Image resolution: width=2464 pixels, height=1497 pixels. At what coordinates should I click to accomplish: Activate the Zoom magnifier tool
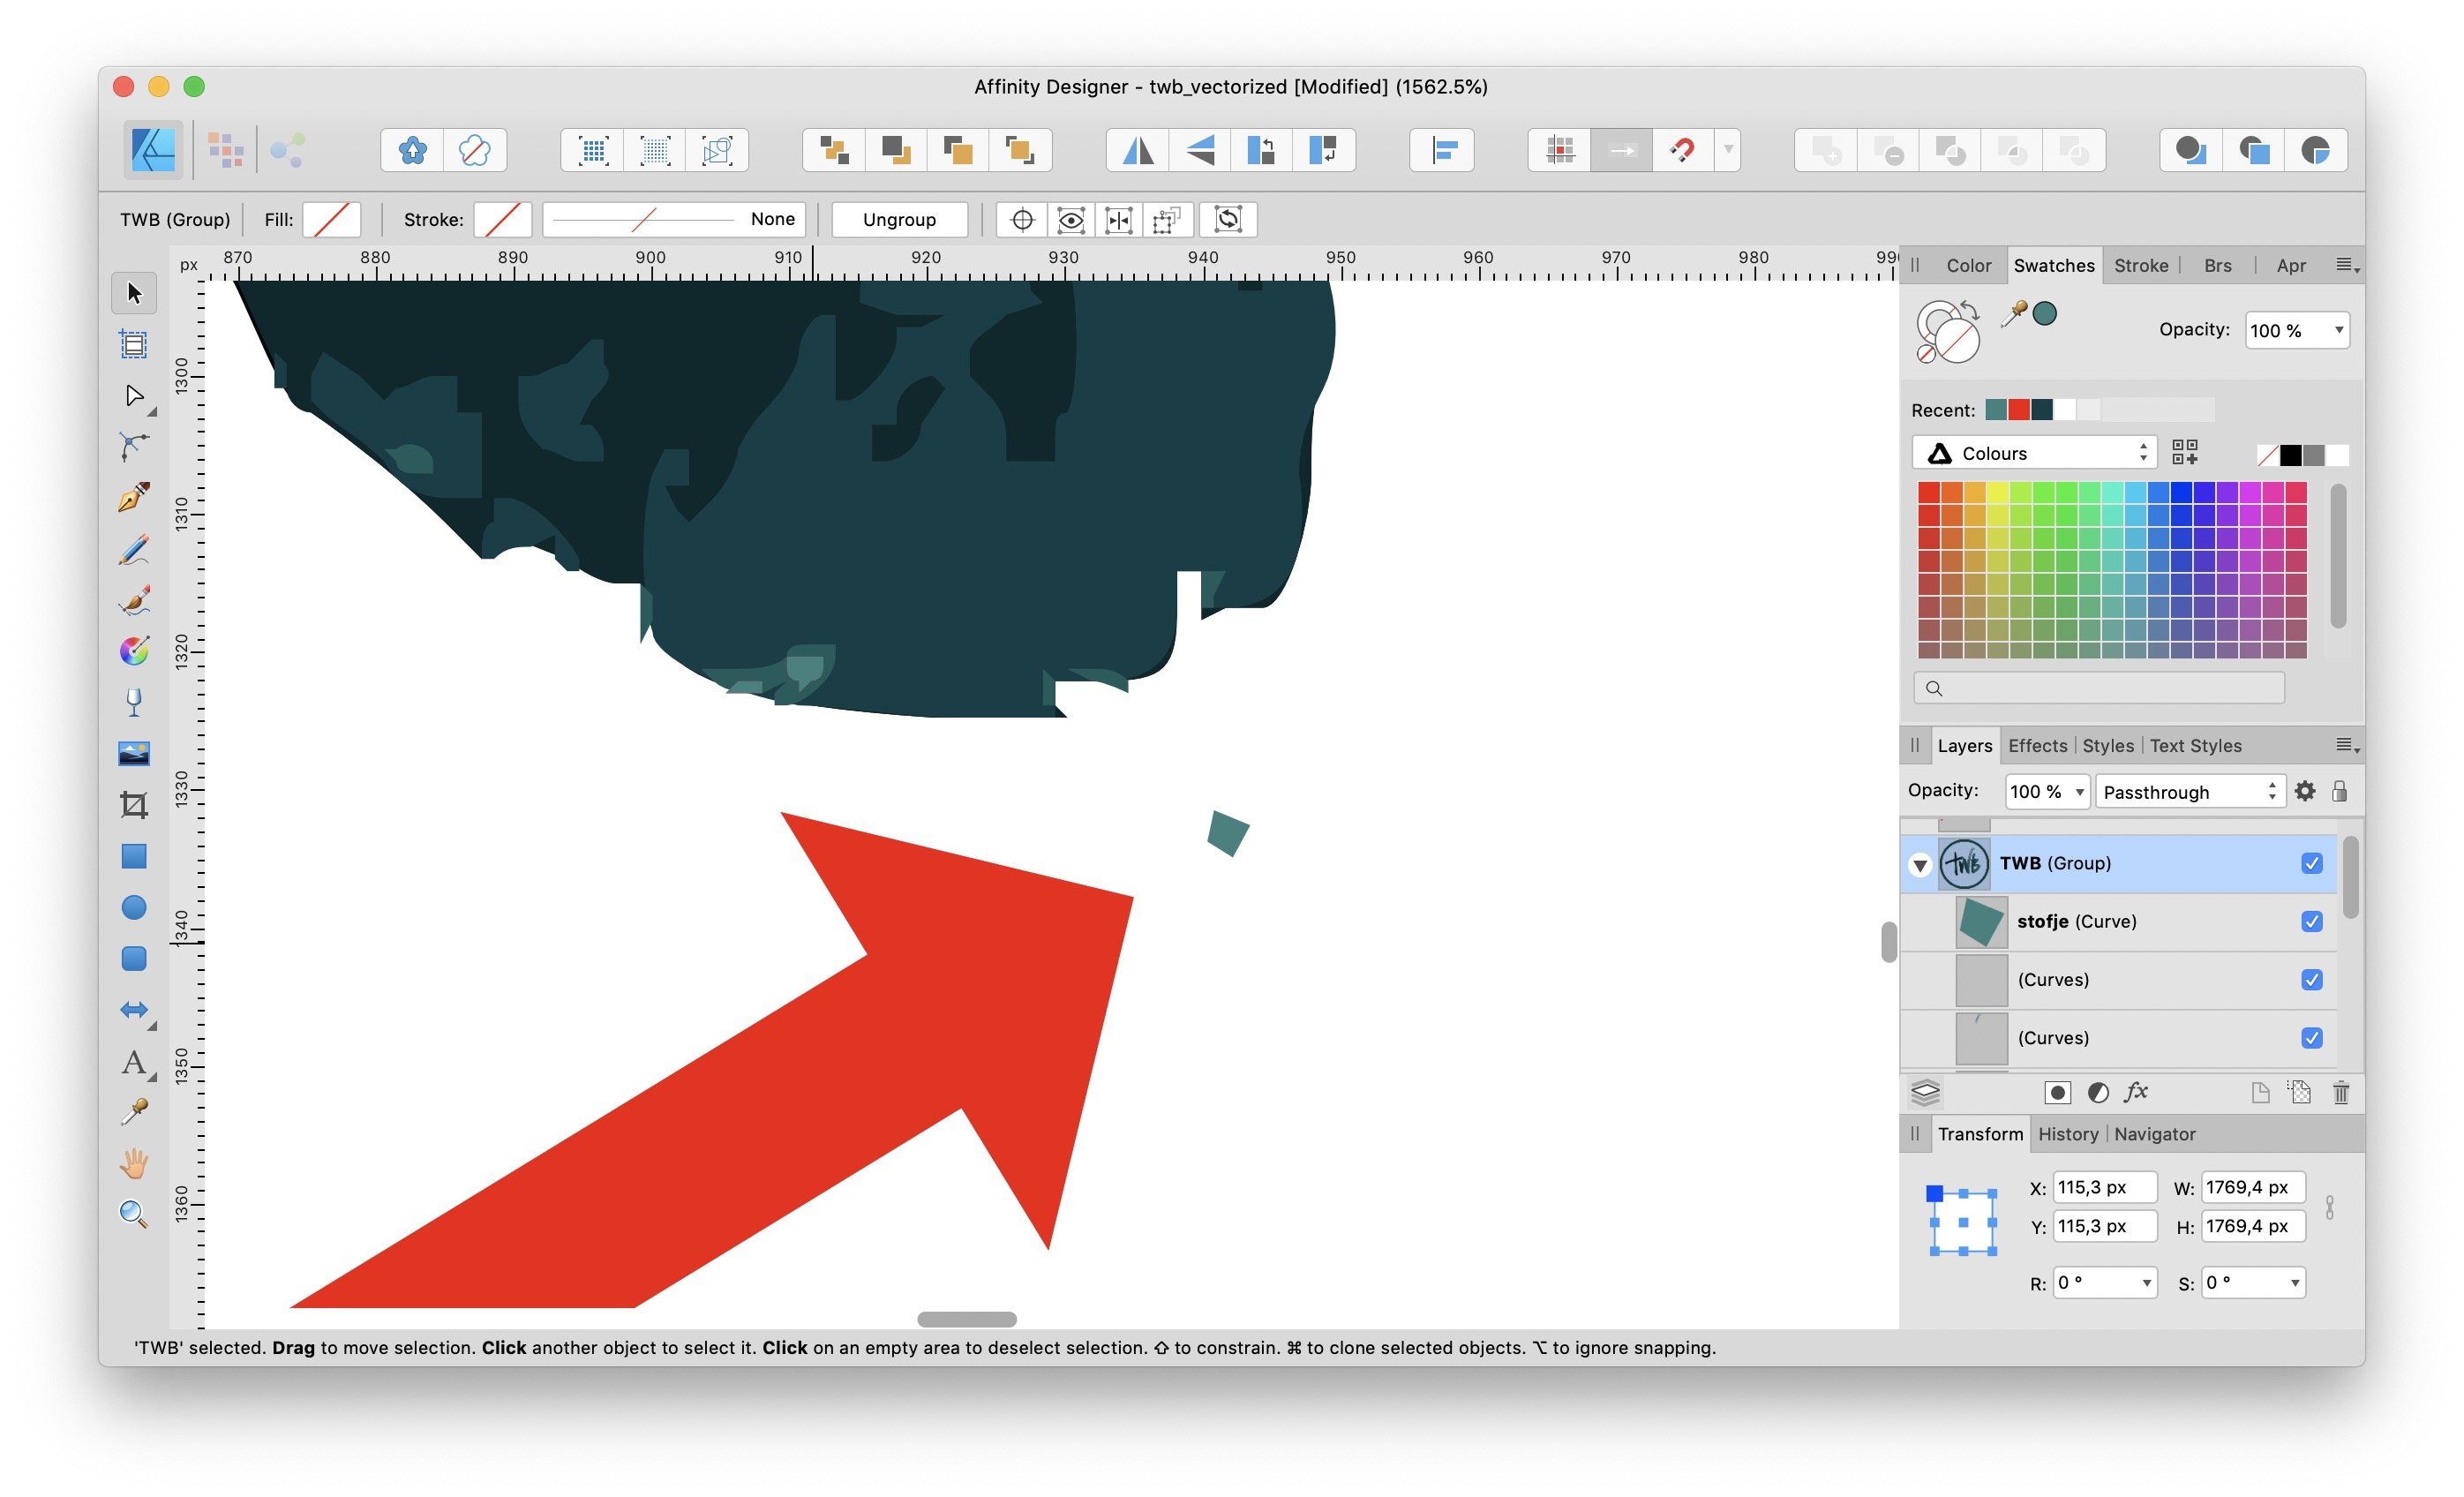click(134, 1214)
